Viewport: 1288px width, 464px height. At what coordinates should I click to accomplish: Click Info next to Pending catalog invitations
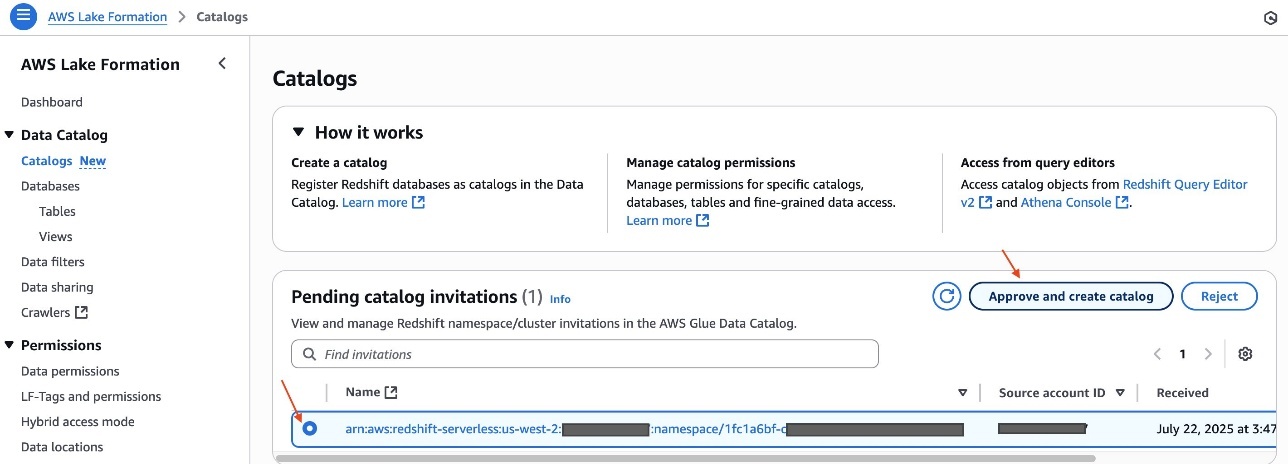click(560, 299)
